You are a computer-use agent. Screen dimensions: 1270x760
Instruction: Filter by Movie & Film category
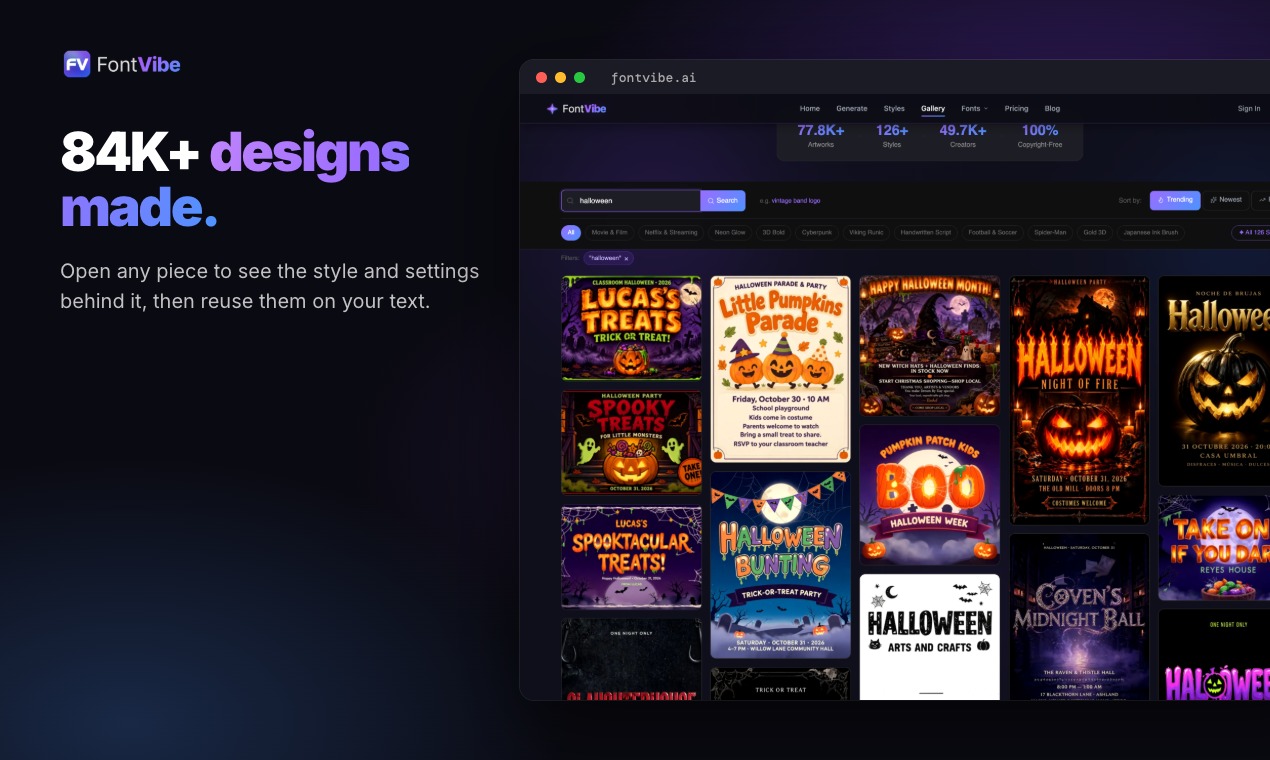[610, 233]
